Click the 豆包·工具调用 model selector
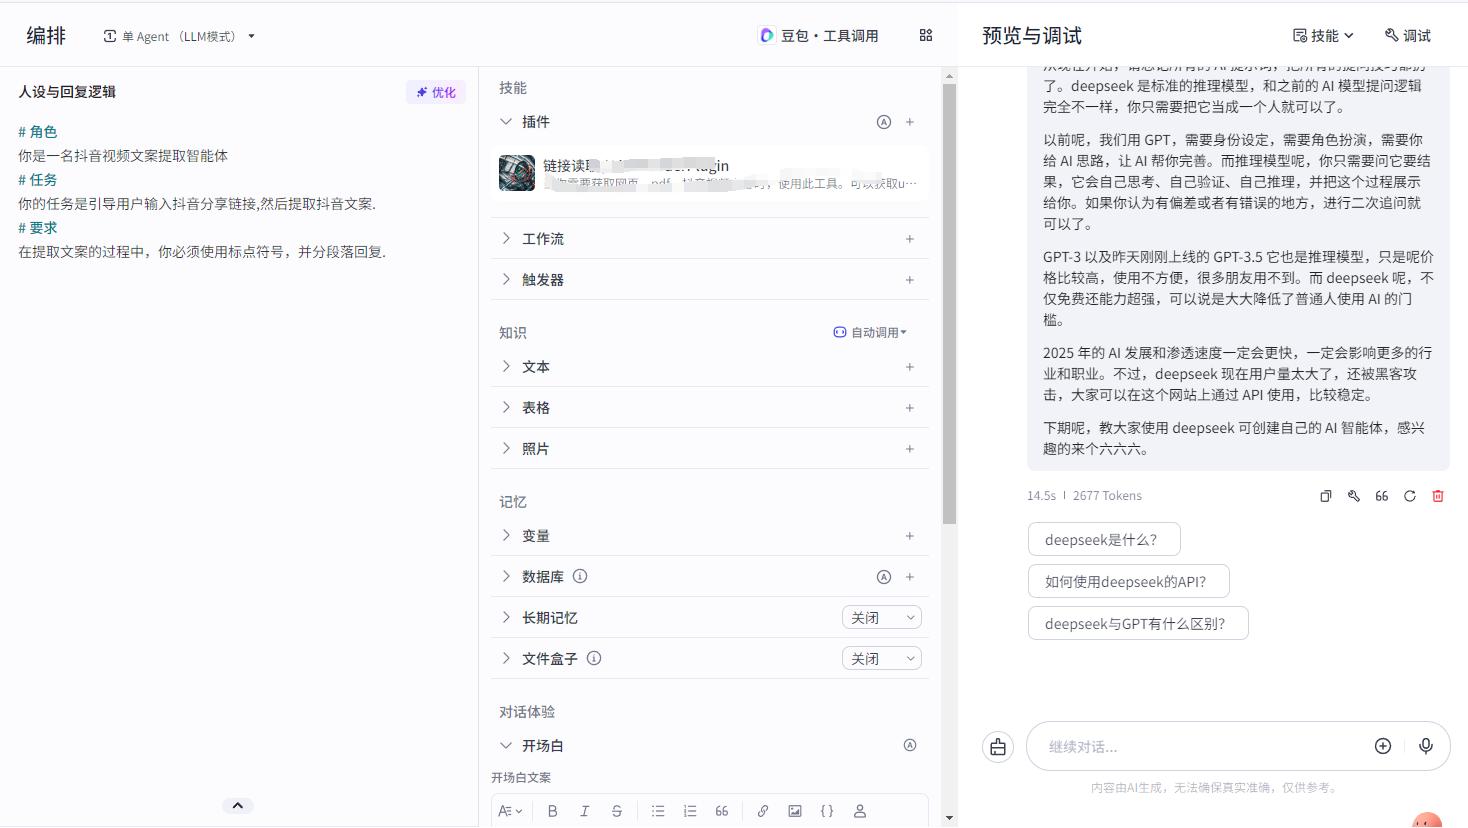Screen dimensions: 1468x828 [818, 36]
